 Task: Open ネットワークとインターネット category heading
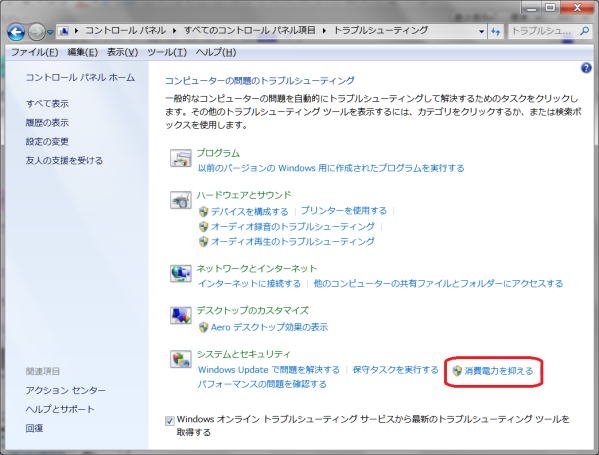pos(257,269)
